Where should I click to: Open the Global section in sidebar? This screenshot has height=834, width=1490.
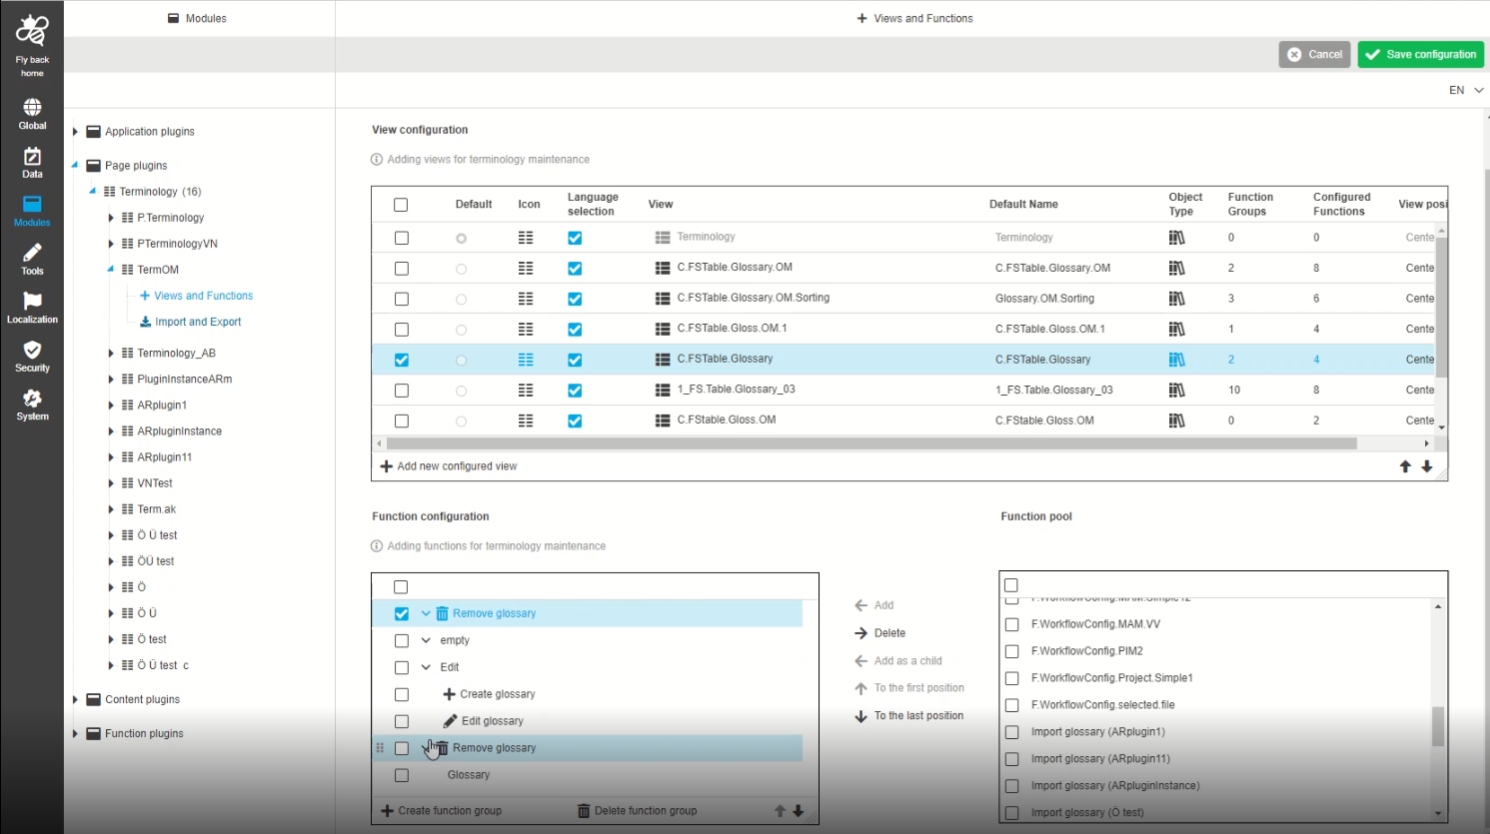(32, 114)
